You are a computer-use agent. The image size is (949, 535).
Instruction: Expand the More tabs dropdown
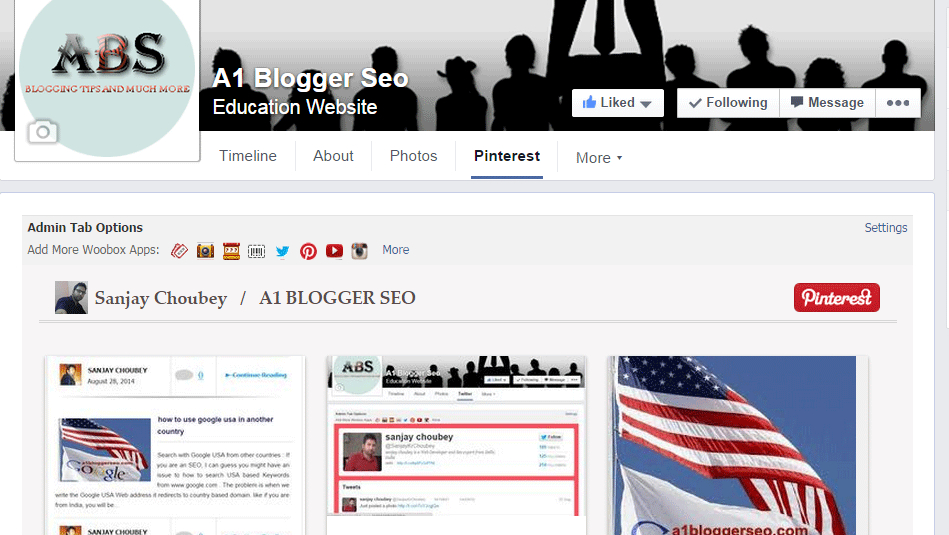(599, 158)
